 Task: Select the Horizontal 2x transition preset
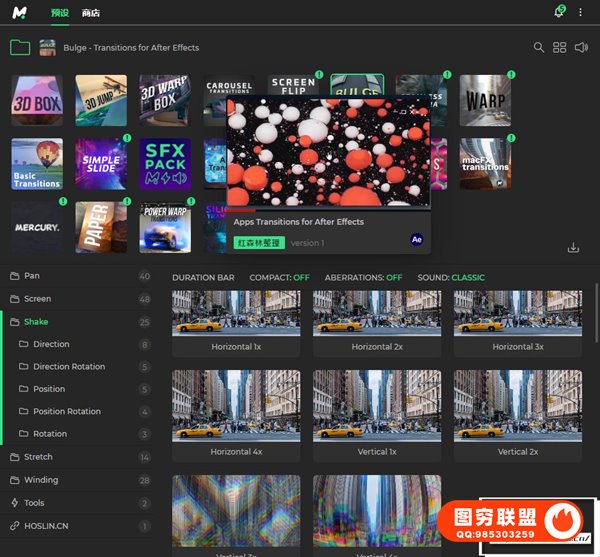pyautogui.click(x=377, y=322)
